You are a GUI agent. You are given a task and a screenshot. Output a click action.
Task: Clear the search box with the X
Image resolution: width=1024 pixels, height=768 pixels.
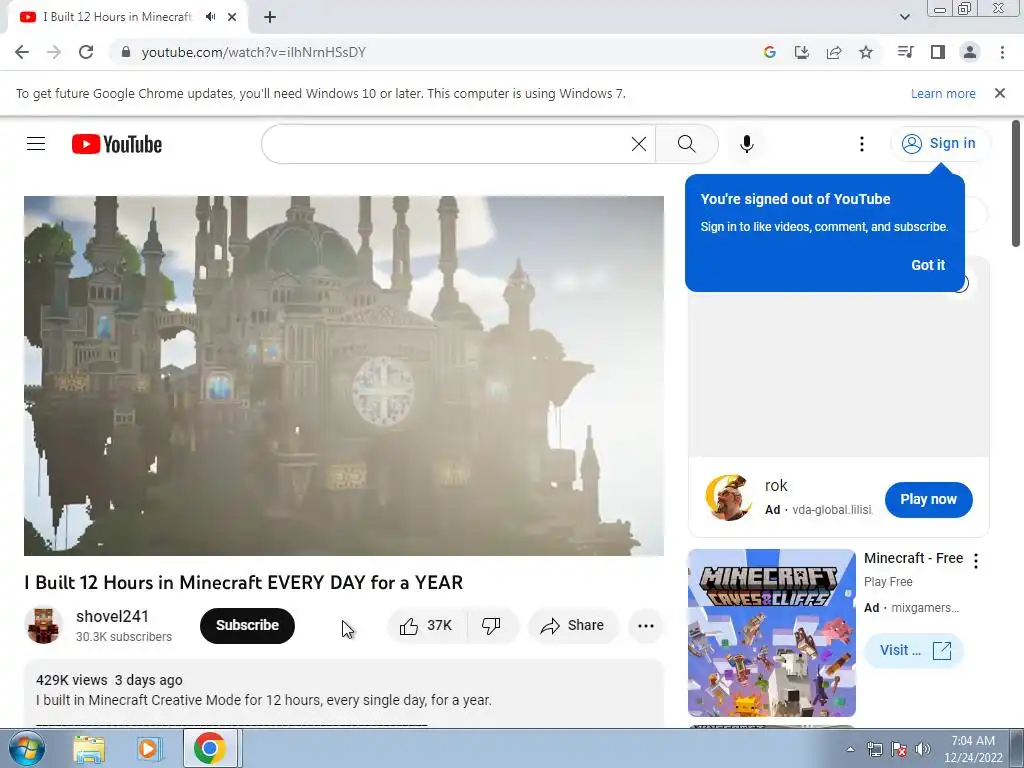639,144
